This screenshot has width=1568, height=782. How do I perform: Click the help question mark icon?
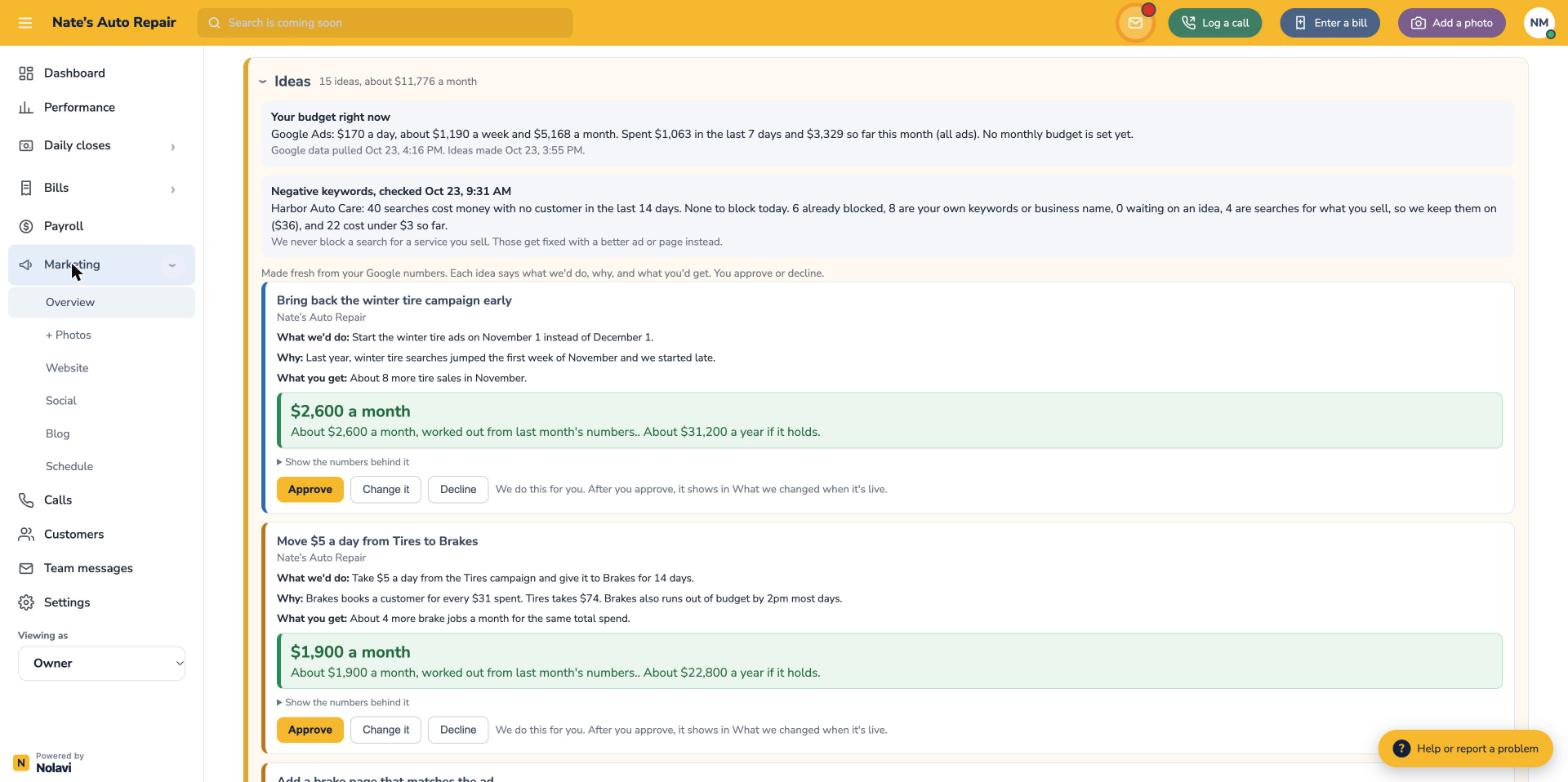click(1401, 748)
